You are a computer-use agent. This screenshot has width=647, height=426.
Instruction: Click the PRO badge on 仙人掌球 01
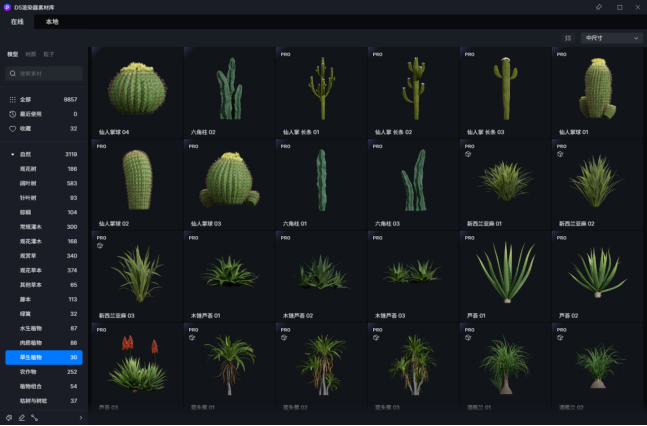tap(562, 54)
